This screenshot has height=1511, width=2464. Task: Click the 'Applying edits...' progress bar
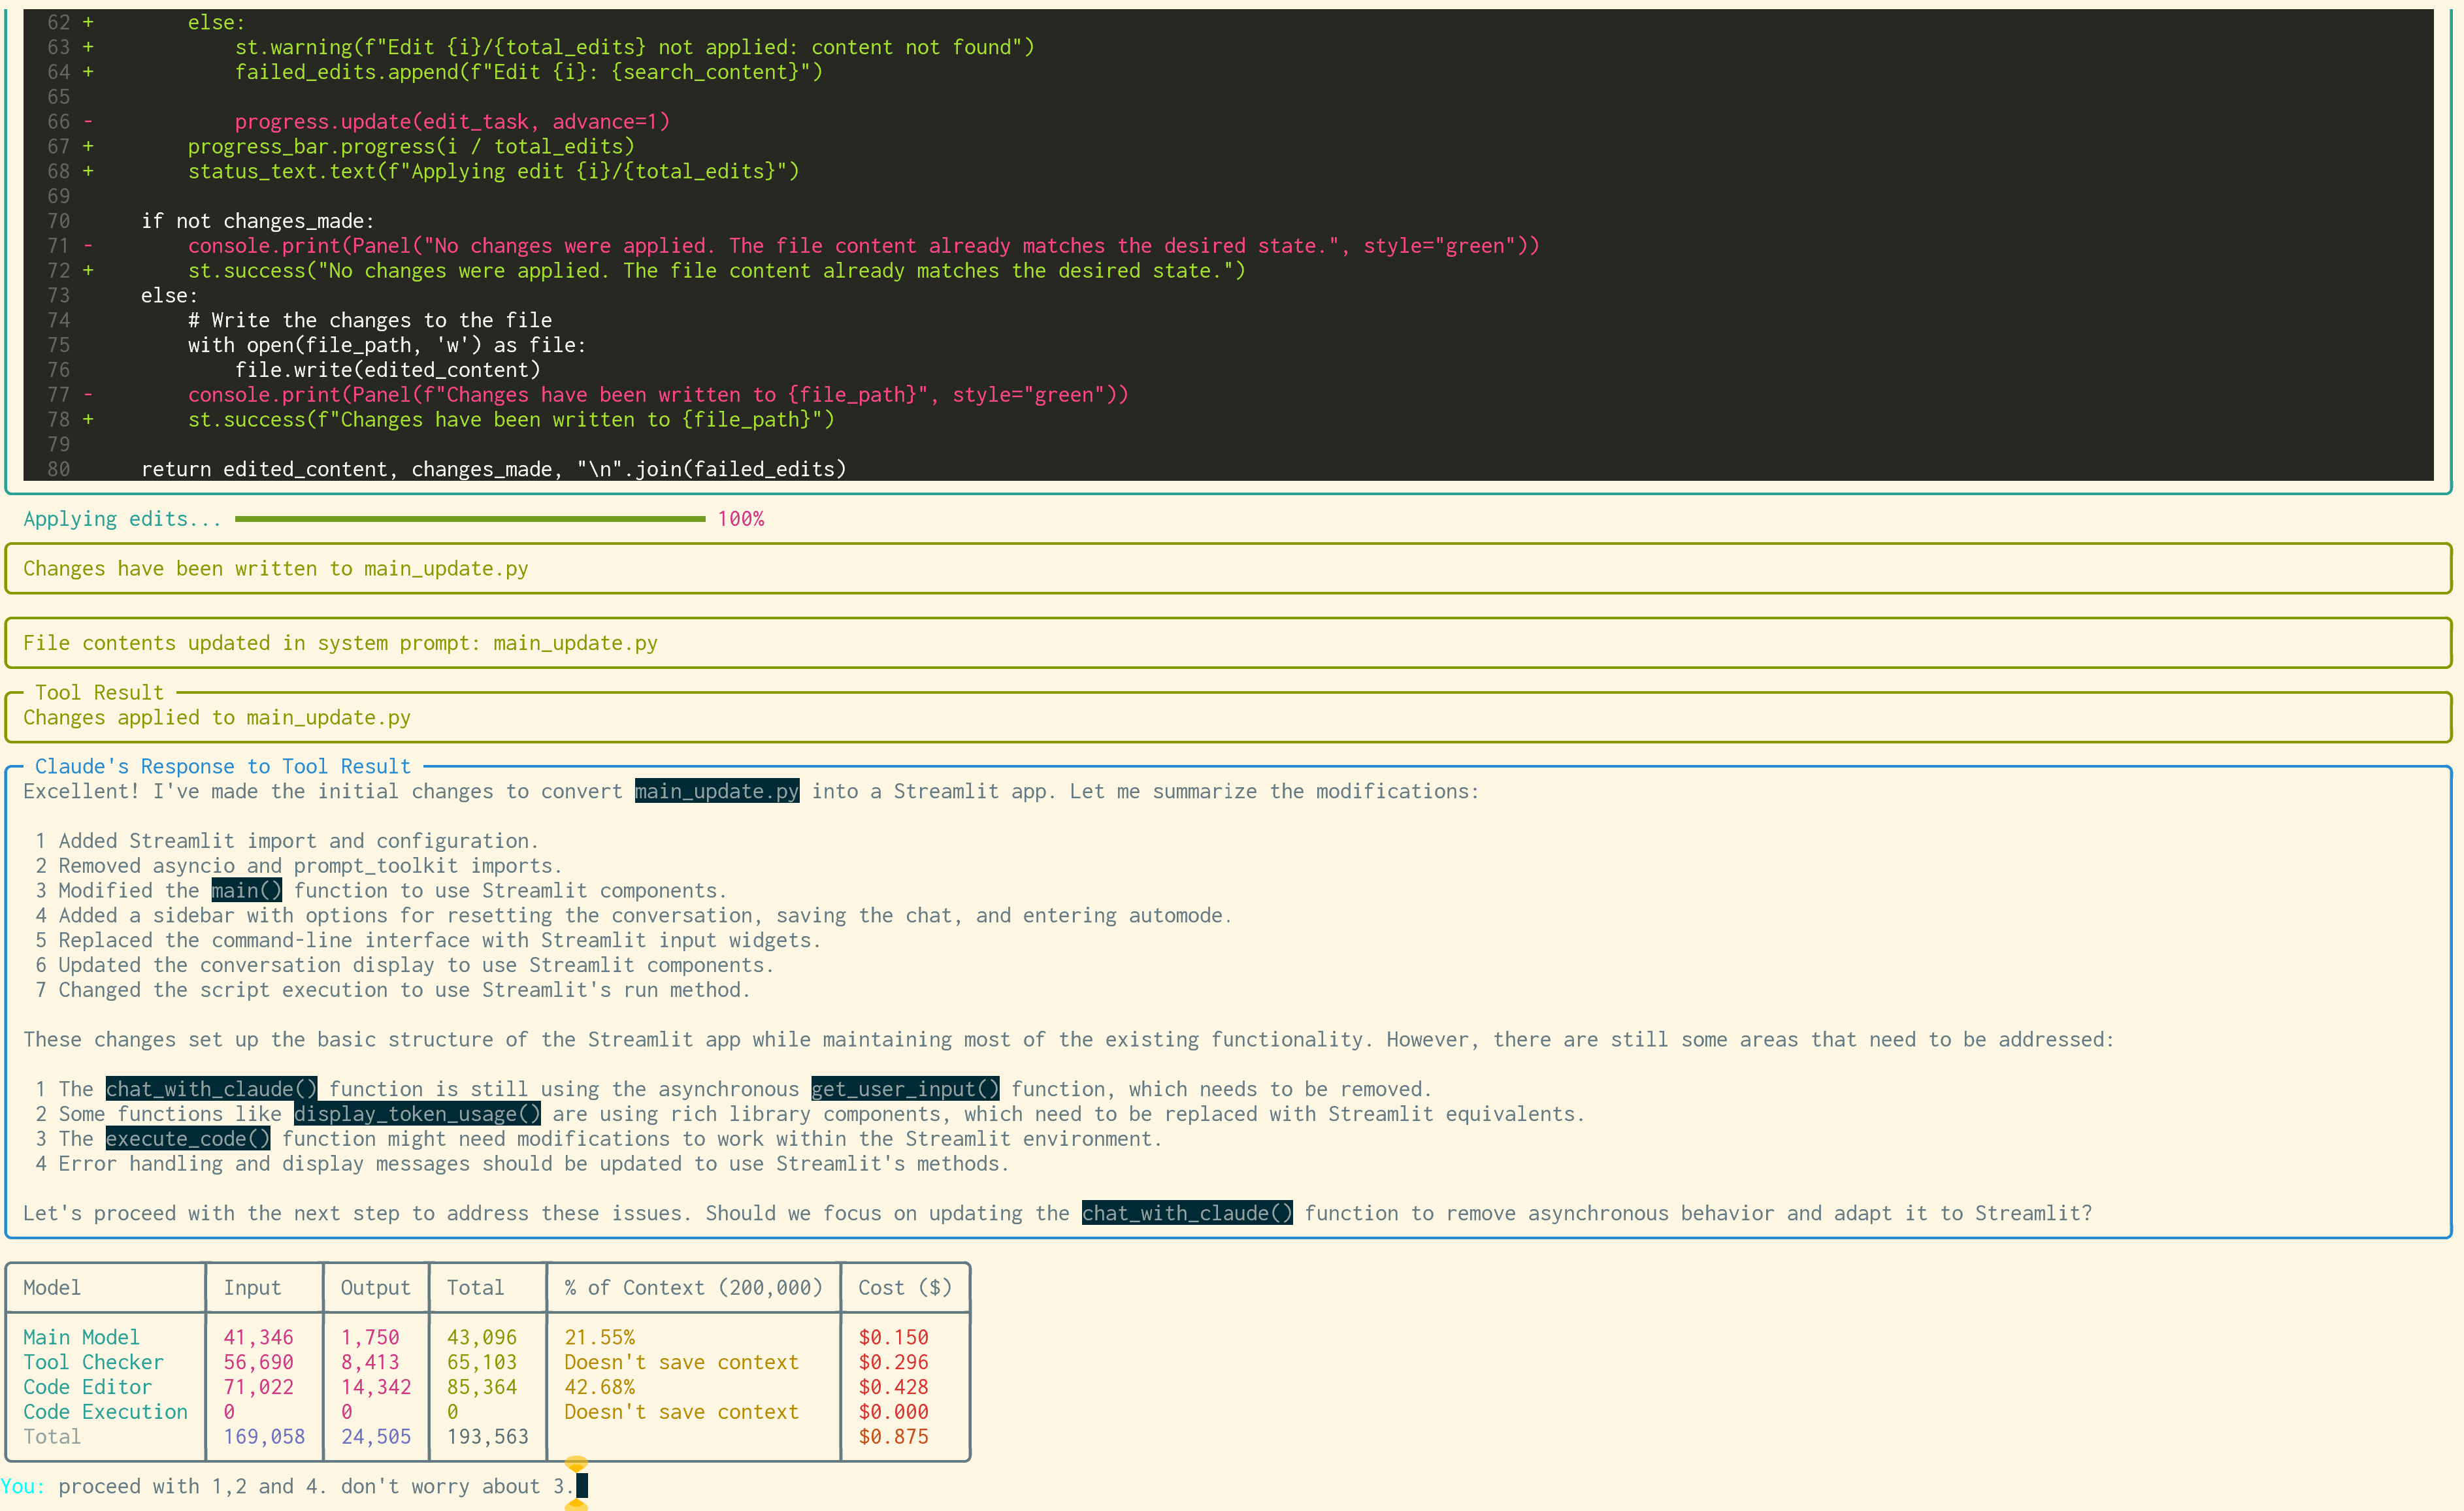470,519
